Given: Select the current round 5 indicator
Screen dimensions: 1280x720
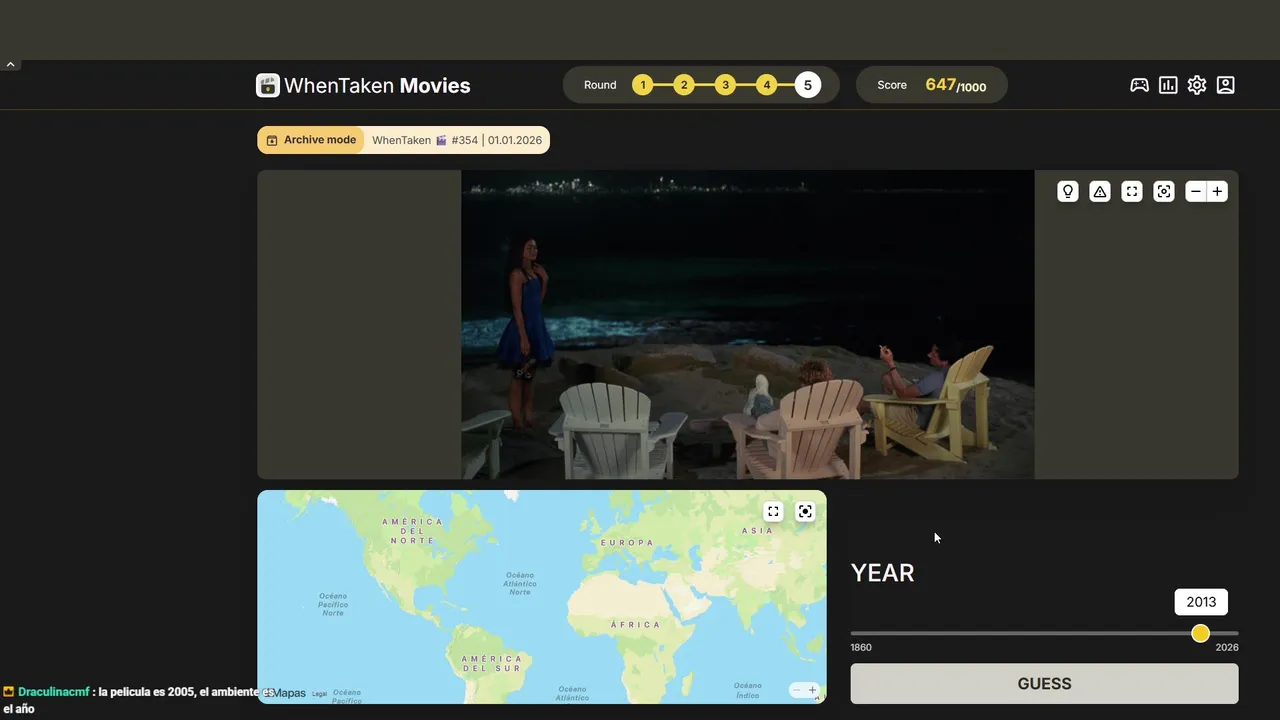Looking at the screenshot, I should pos(808,85).
